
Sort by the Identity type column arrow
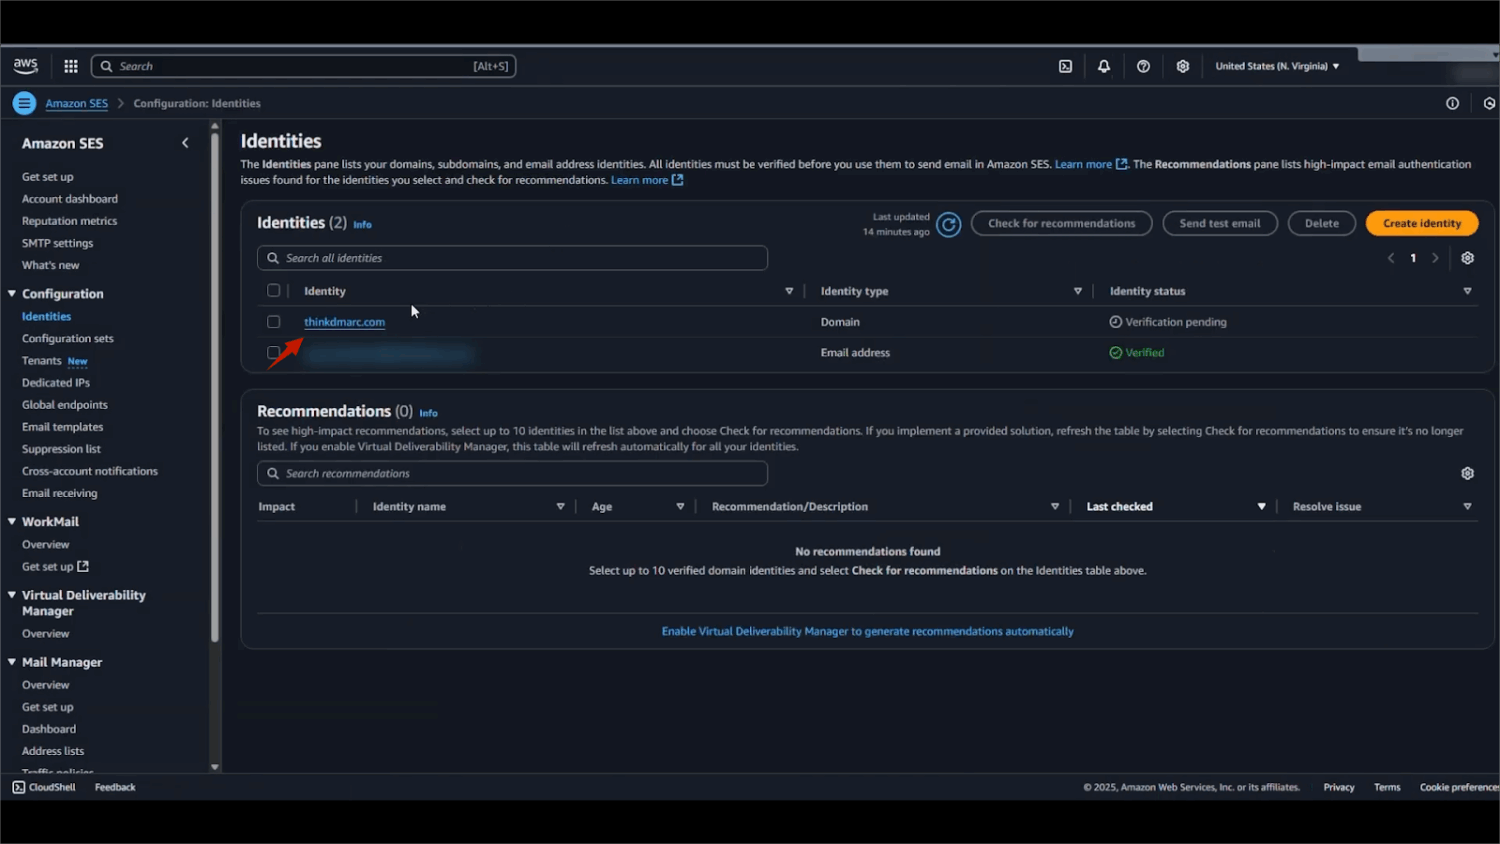click(1078, 291)
